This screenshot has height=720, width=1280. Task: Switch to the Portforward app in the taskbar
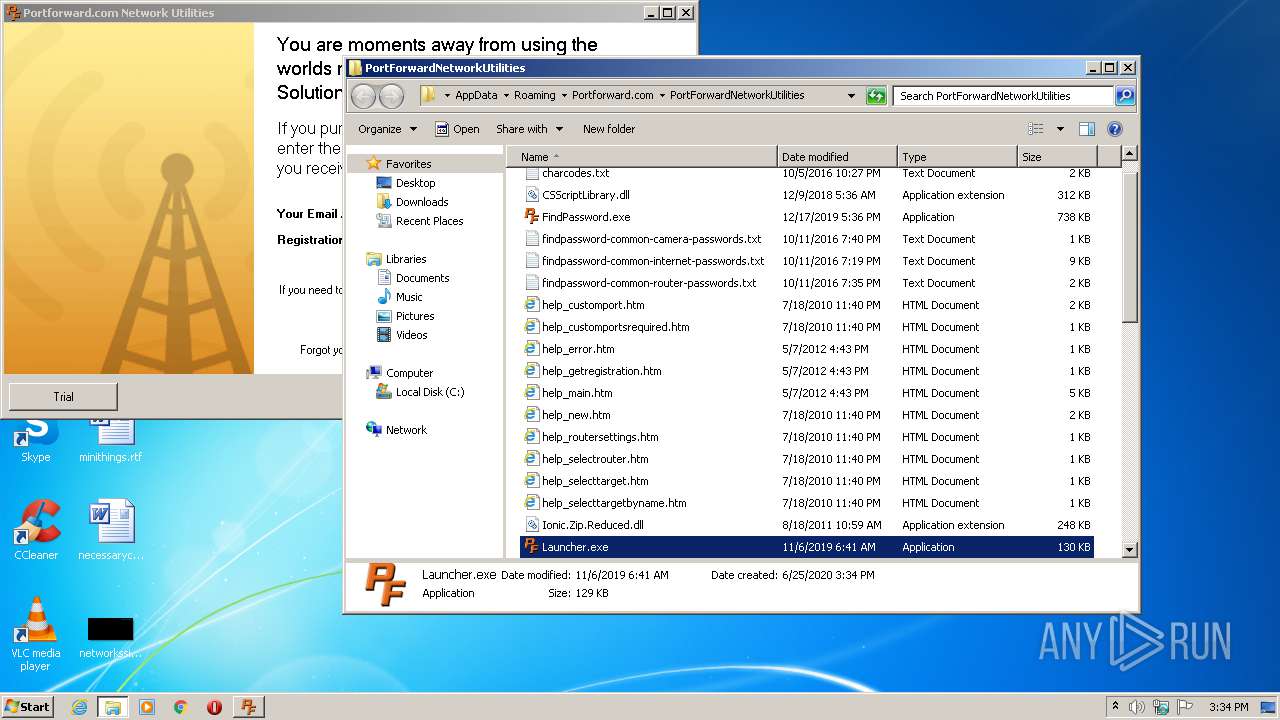(249, 707)
